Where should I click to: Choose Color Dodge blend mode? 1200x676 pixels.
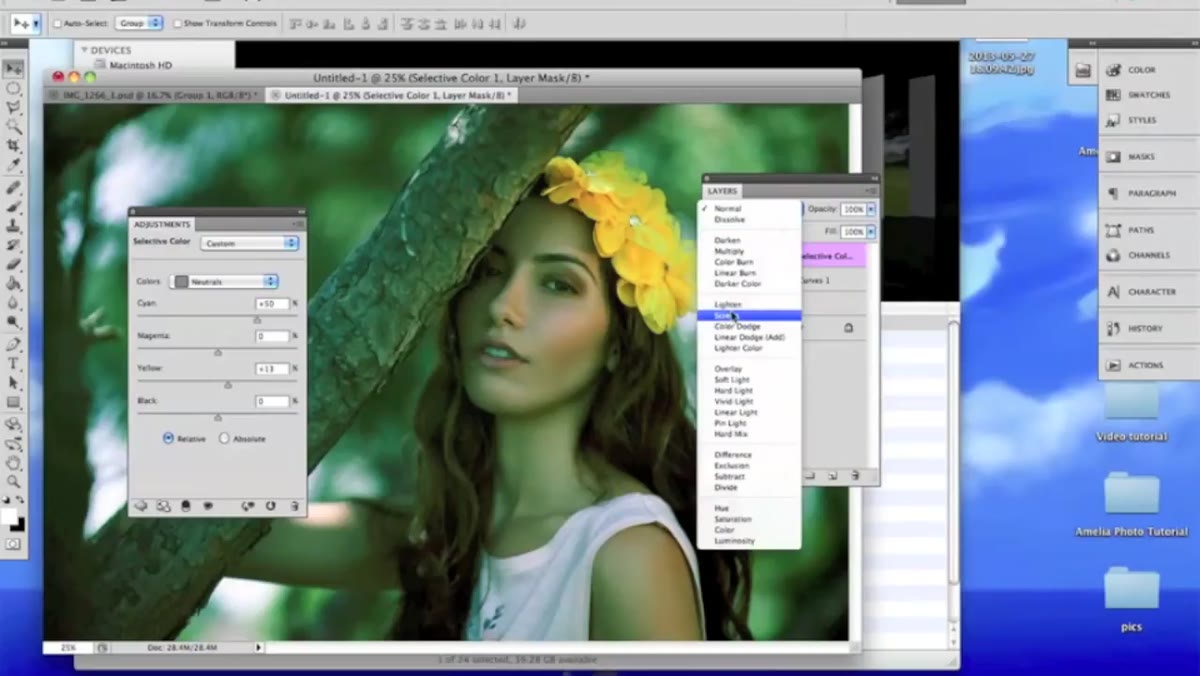click(737, 326)
